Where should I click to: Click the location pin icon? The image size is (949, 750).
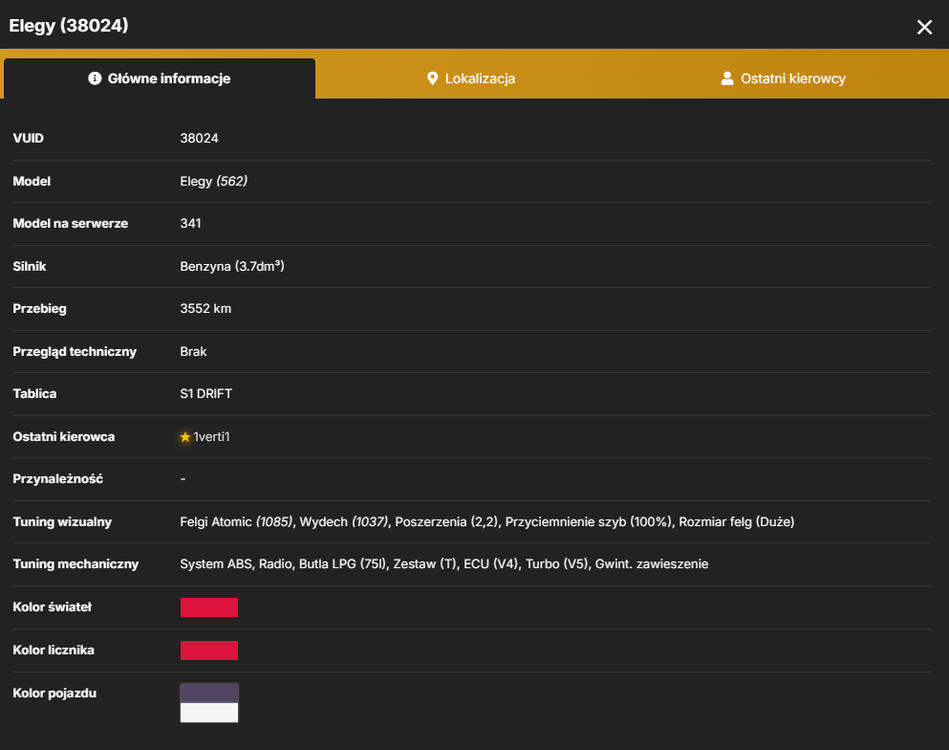432,78
